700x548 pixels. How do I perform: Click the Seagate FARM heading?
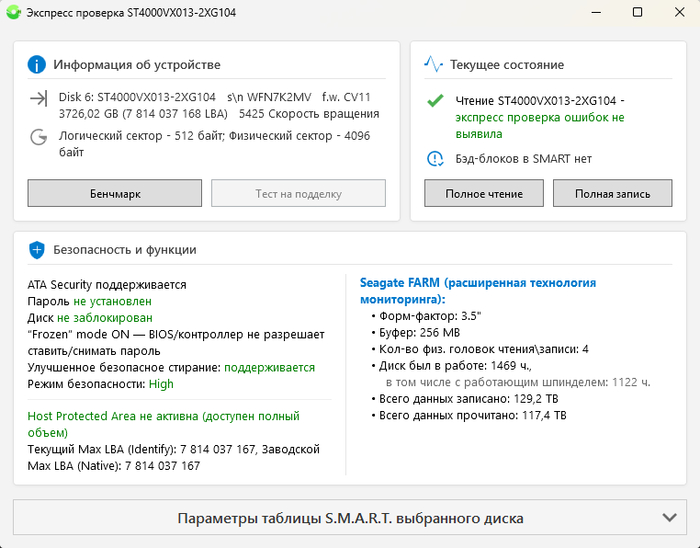(477, 291)
